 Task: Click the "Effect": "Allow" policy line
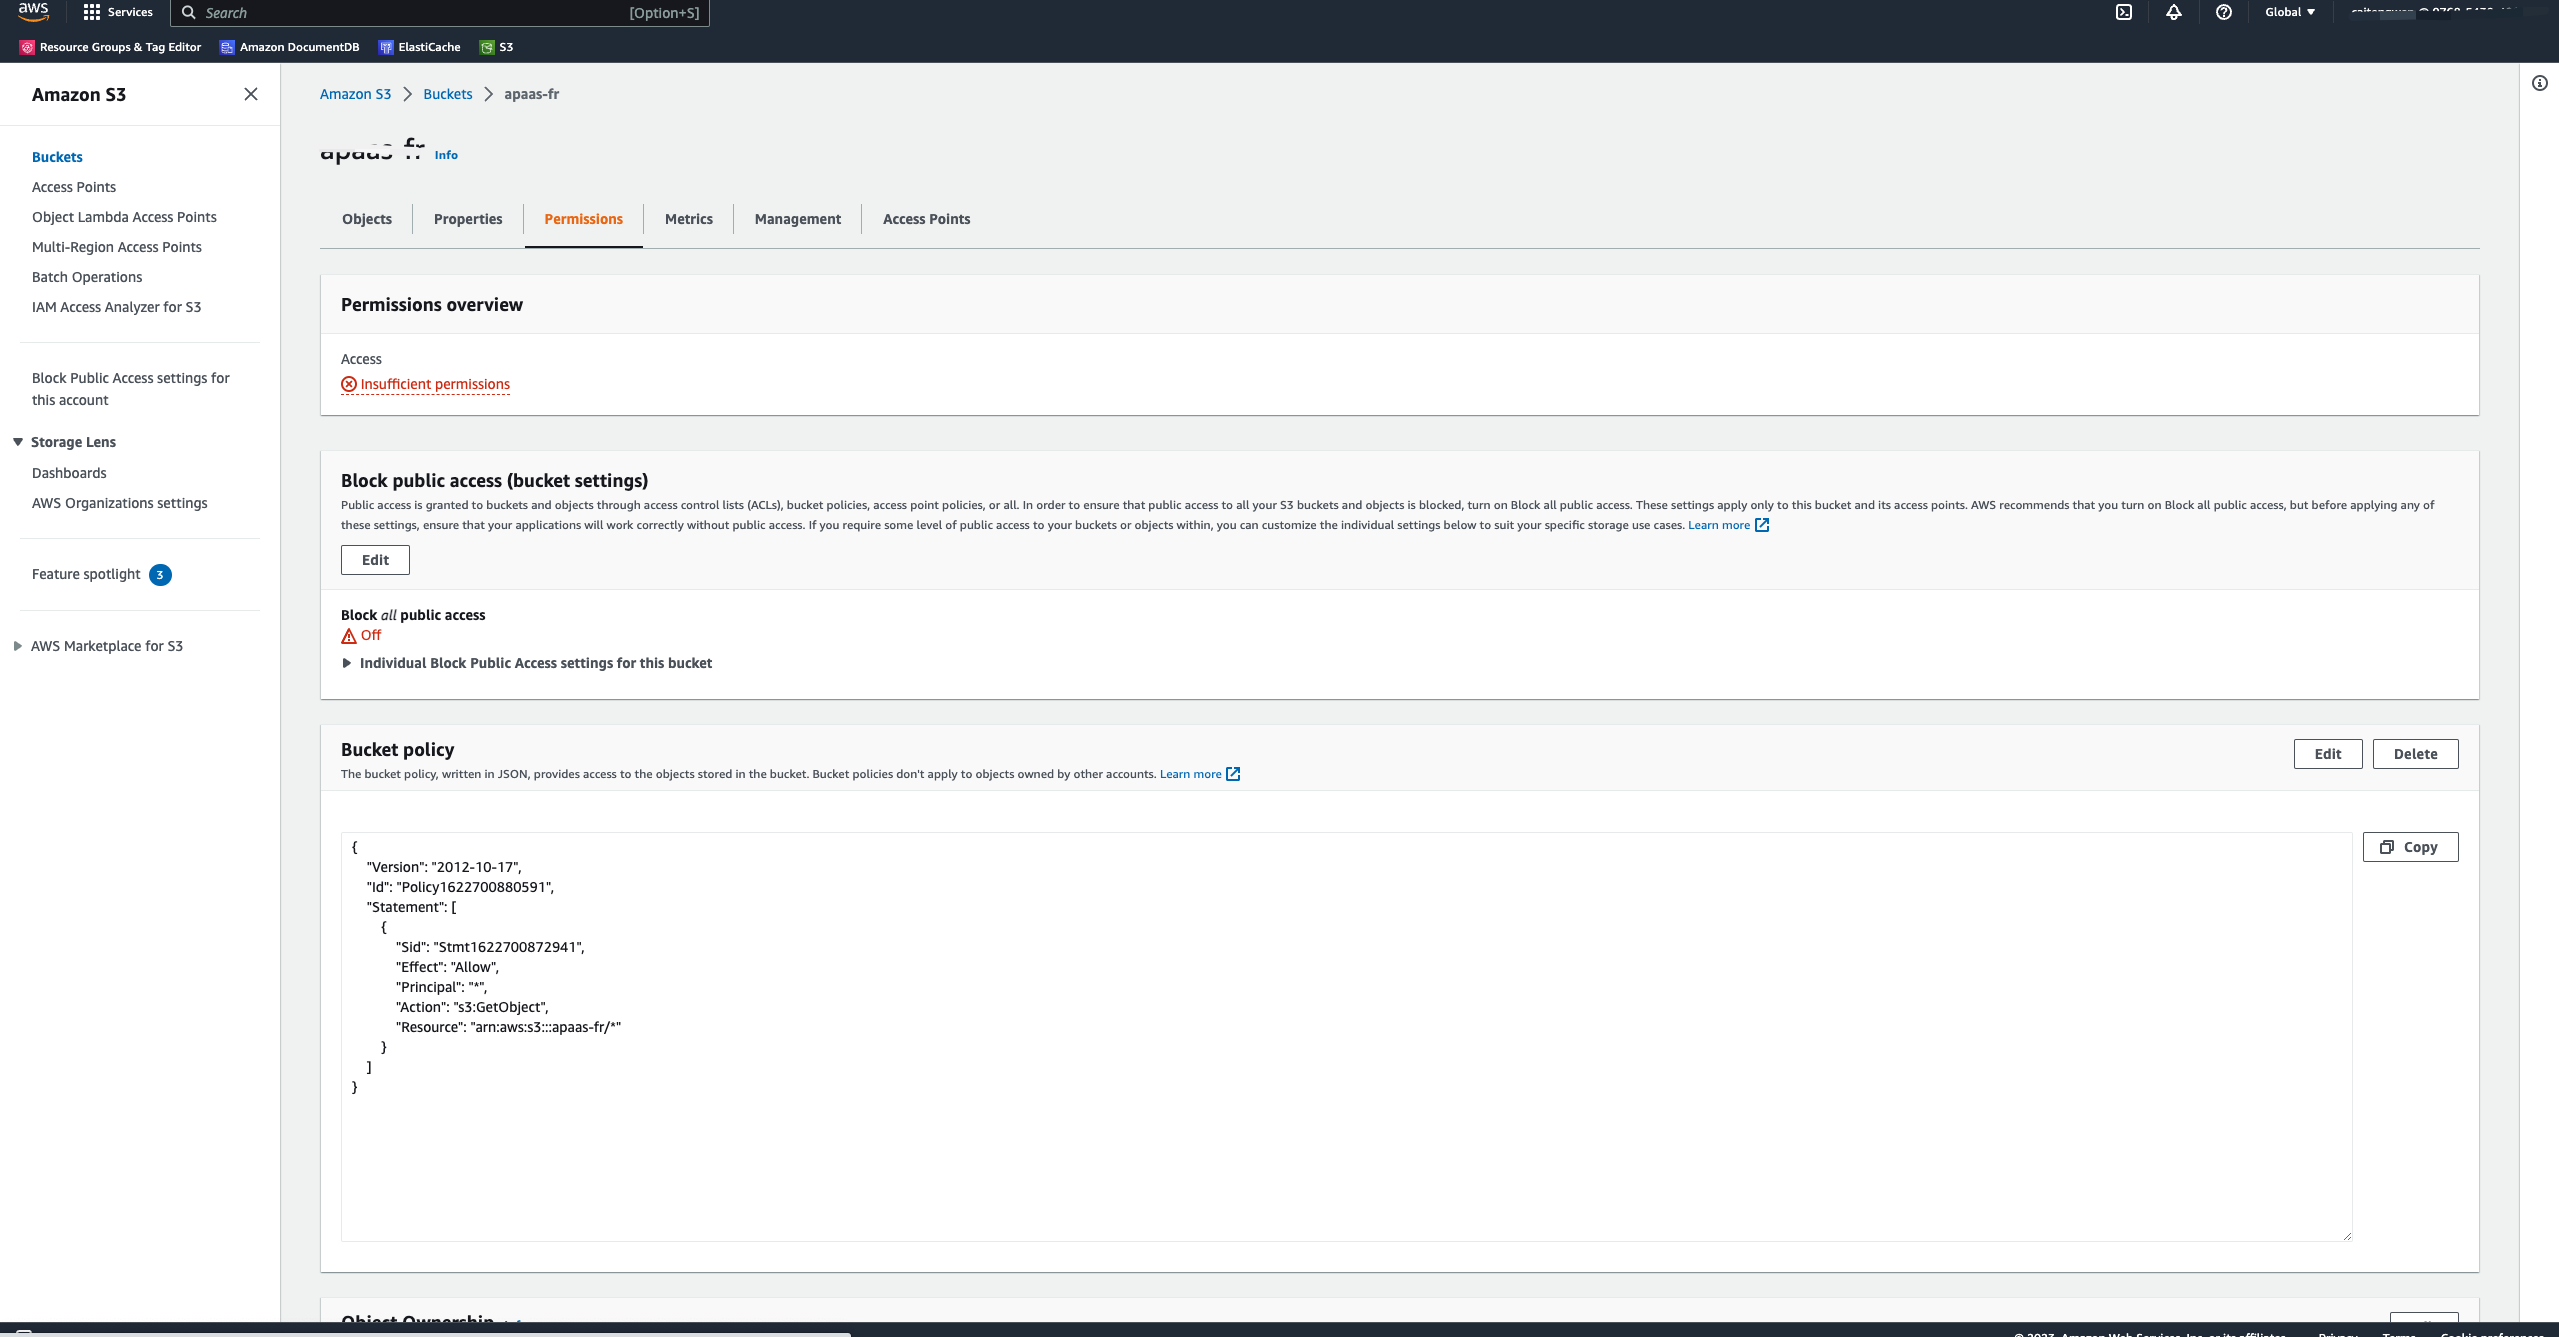pos(447,967)
